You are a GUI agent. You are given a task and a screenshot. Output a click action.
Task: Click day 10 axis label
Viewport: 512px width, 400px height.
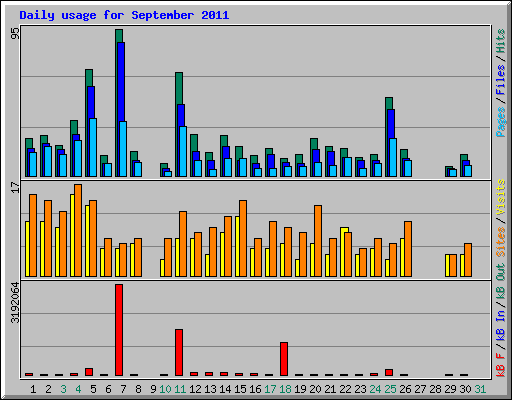pos(165,389)
